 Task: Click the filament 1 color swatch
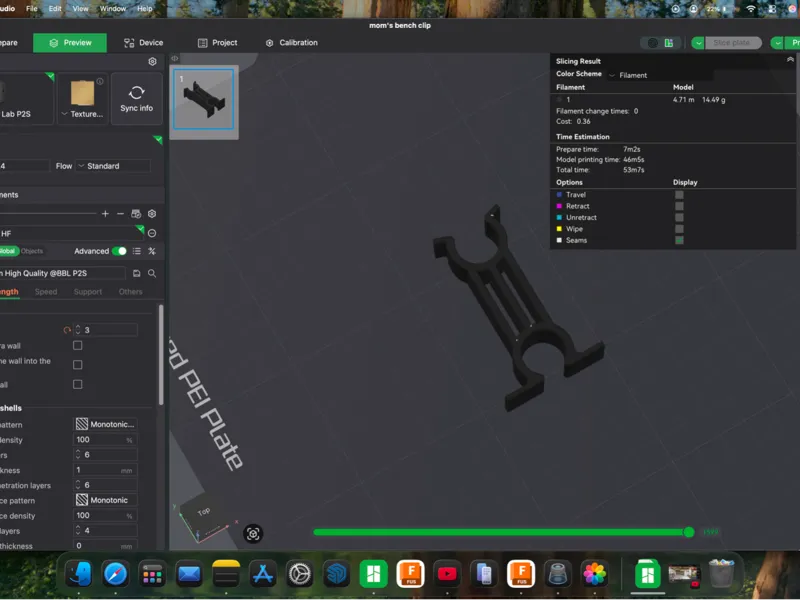point(560,100)
